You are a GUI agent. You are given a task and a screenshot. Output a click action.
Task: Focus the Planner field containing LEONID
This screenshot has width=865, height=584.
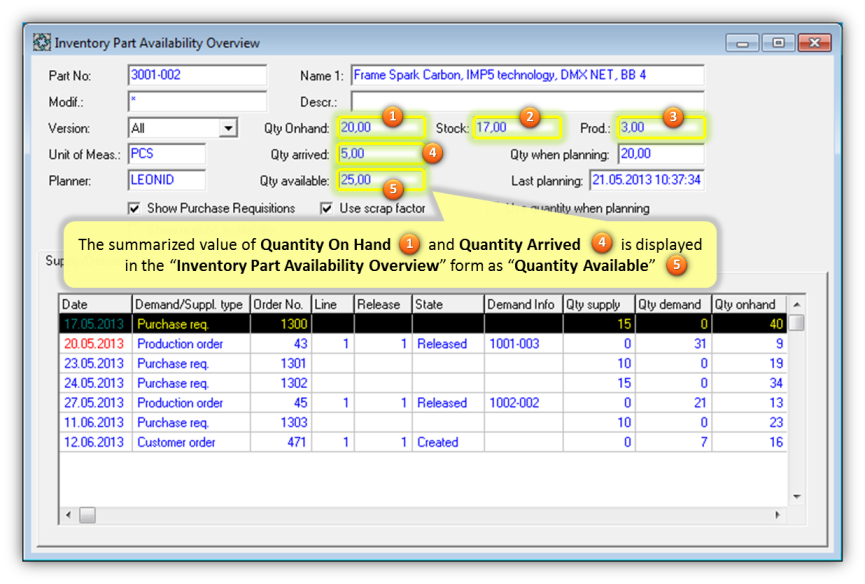167,180
